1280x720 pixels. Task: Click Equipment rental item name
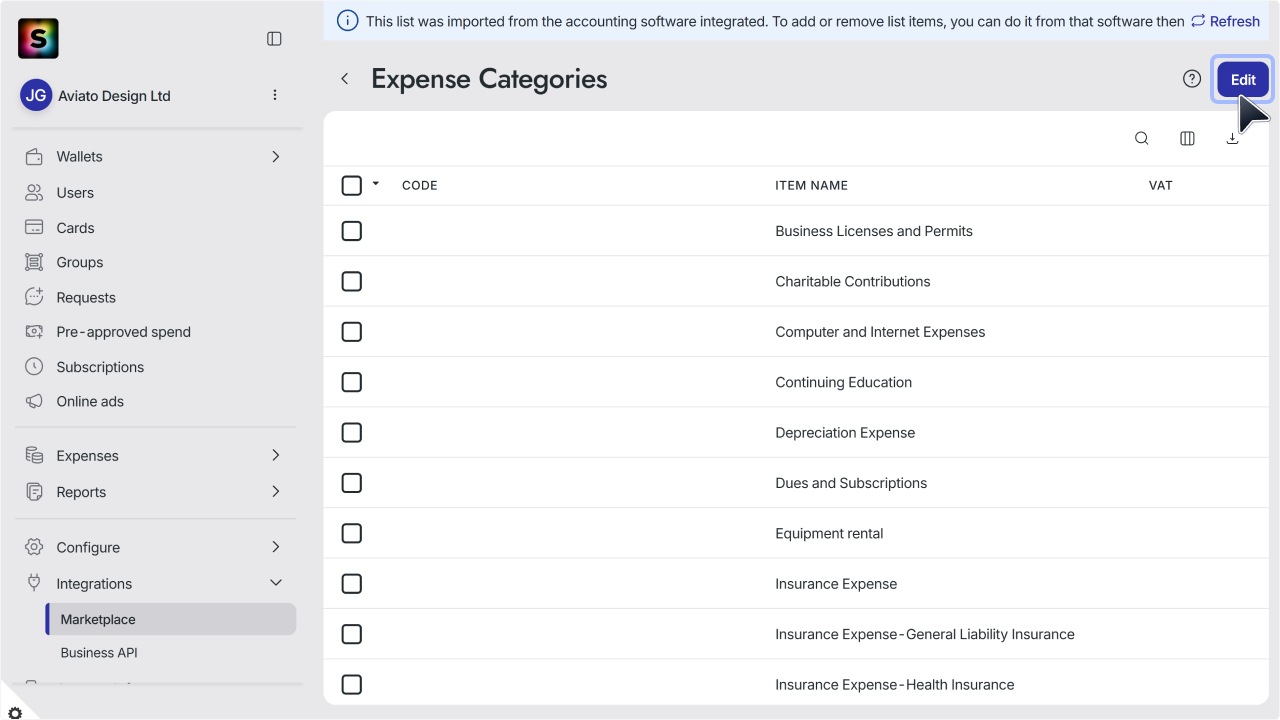[x=829, y=534]
